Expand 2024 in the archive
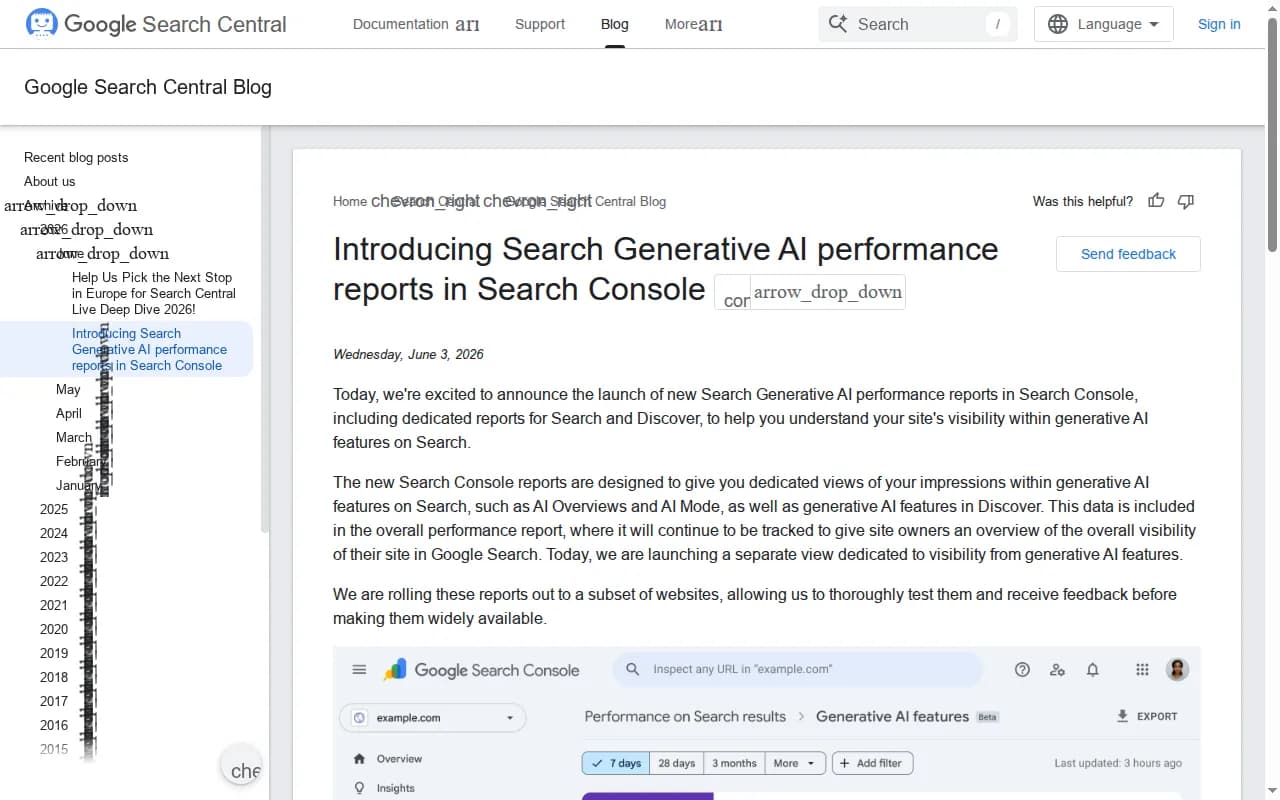Image resolution: width=1280 pixels, height=800 pixels. tap(54, 533)
